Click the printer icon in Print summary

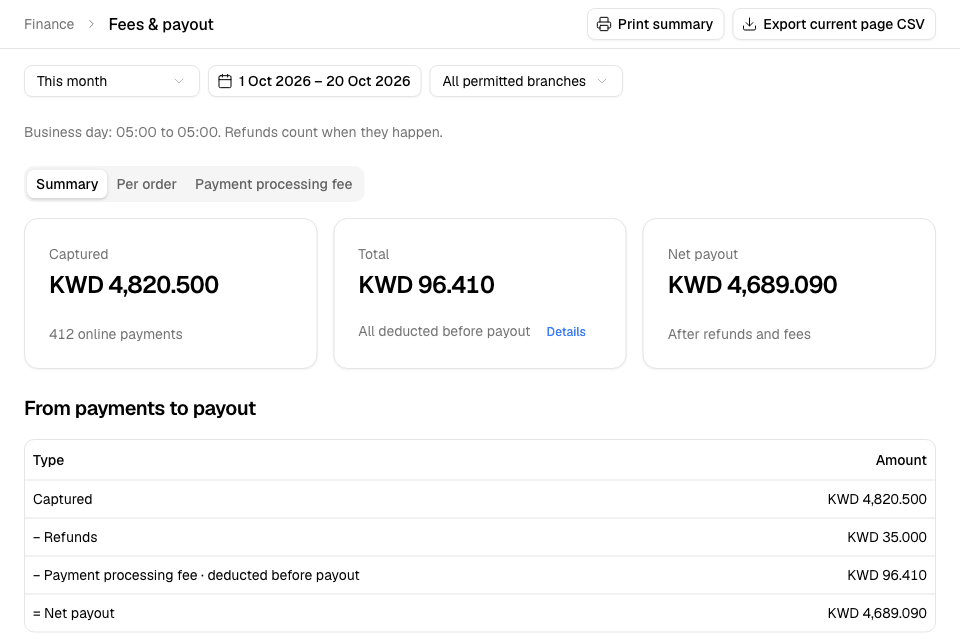coord(604,24)
